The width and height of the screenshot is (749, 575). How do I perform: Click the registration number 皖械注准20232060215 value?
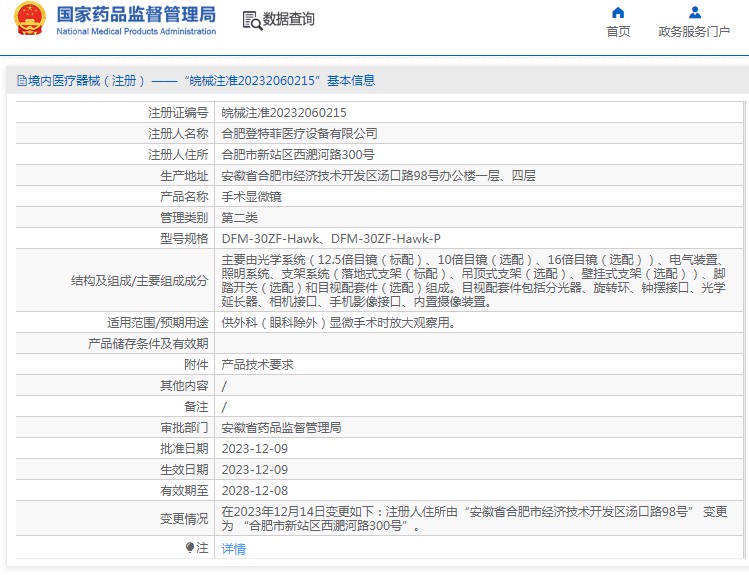tap(284, 113)
